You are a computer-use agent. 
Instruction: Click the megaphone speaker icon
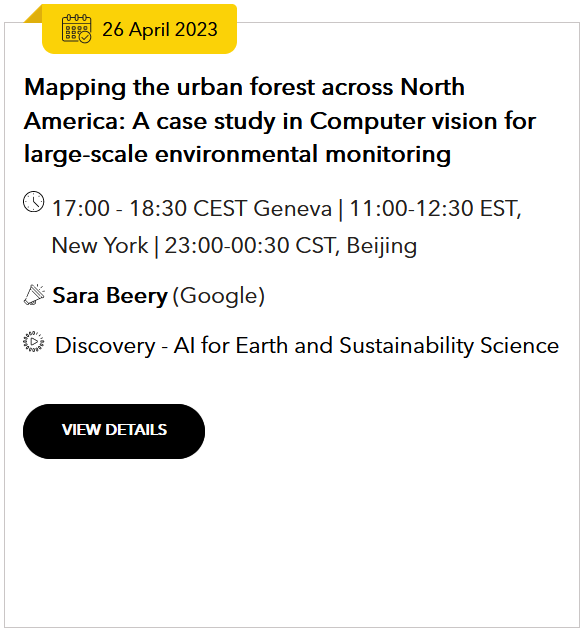[x=34, y=295]
